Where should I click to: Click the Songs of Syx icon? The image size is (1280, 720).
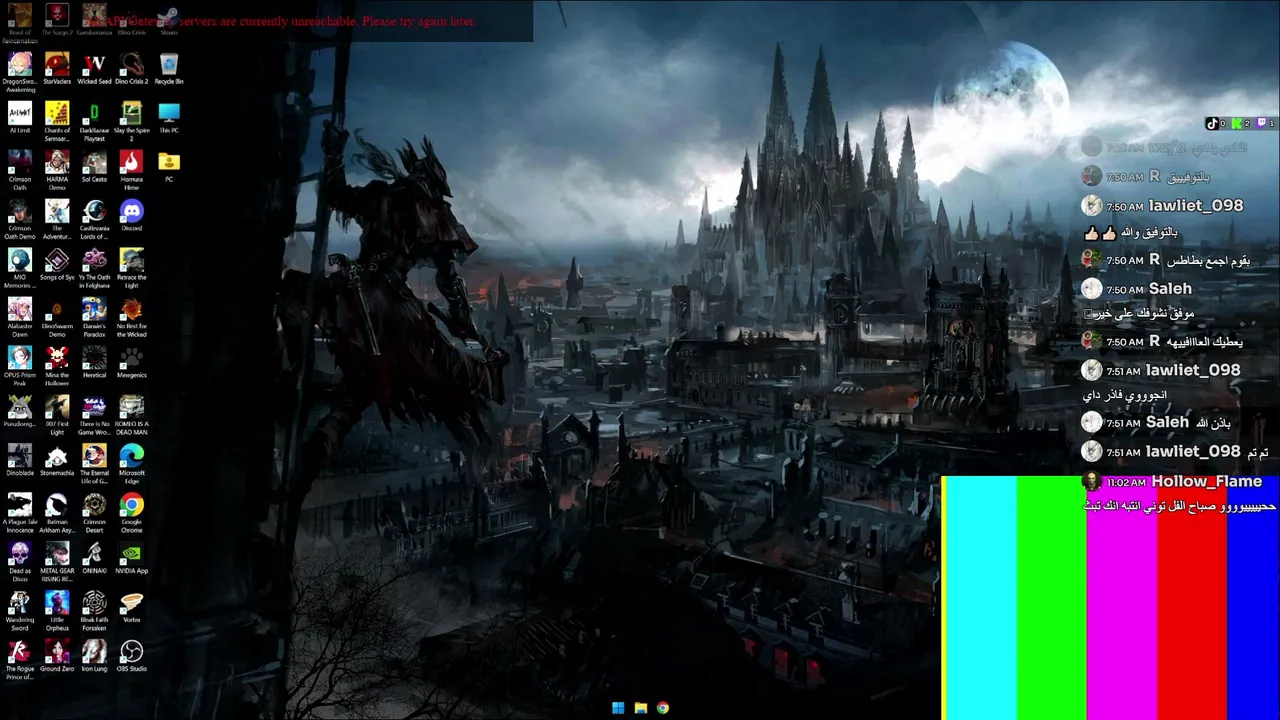click(57, 263)
